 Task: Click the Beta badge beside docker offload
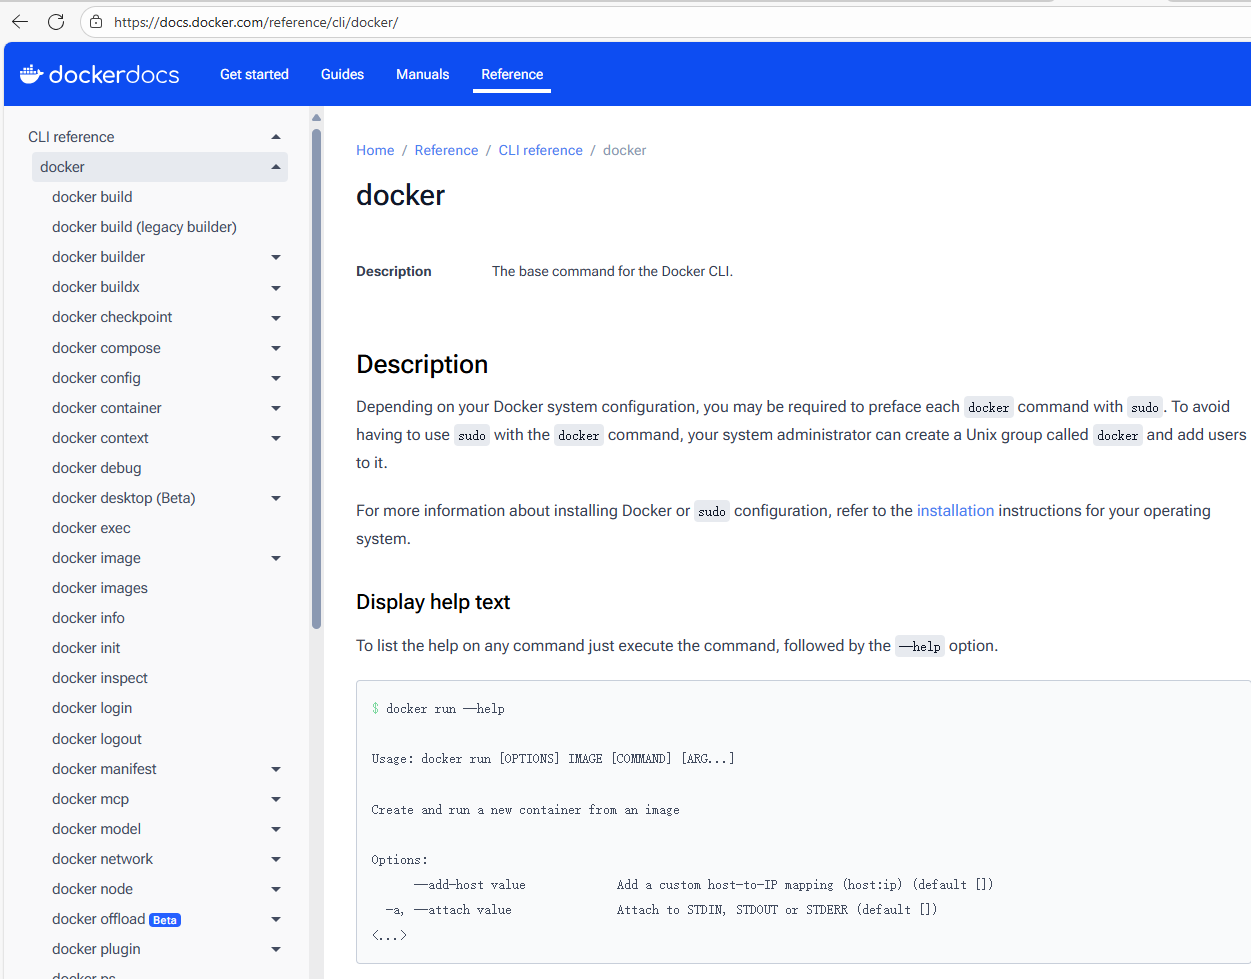pyautogui.click(x=165, y=920)
